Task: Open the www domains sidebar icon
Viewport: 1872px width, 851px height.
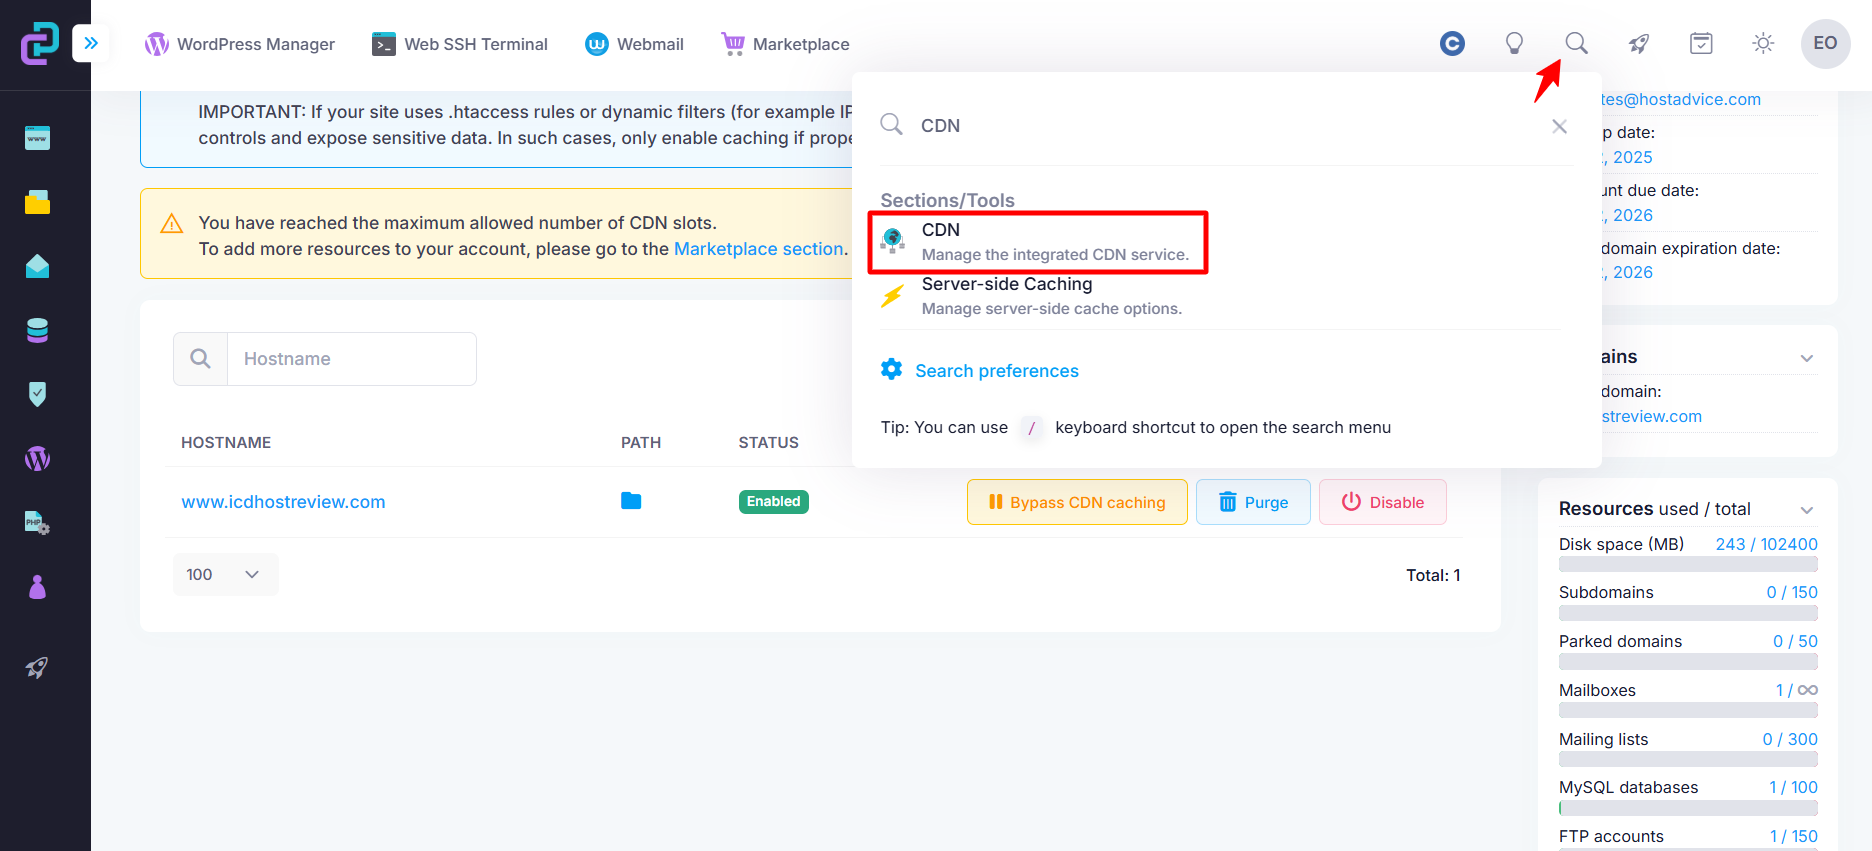Action: pos(37,138)
